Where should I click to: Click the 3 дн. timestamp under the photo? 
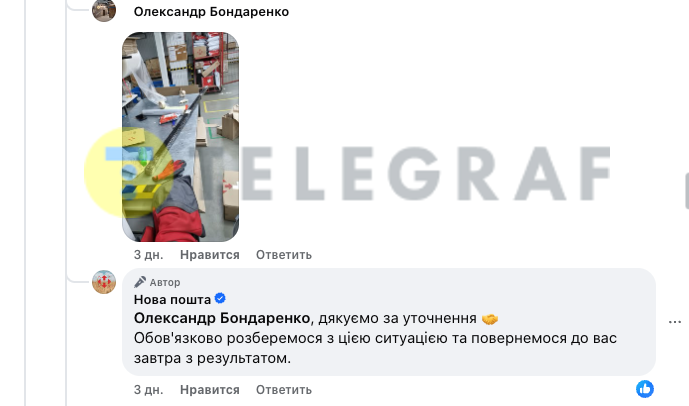pyautogui.click(x=149, y=255)
